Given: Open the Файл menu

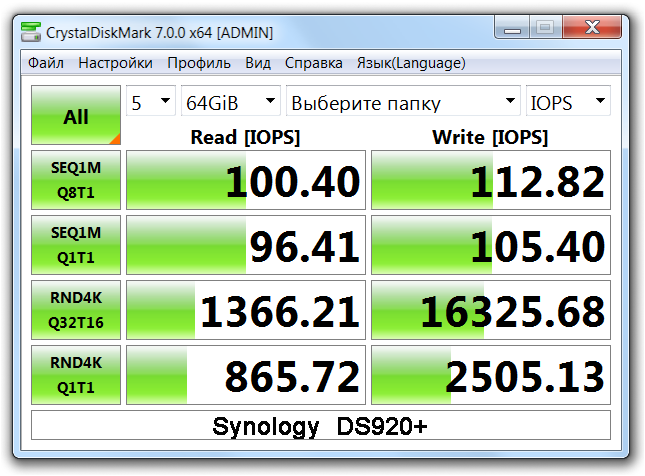Looking at the screenshot, I should (46, 63).
